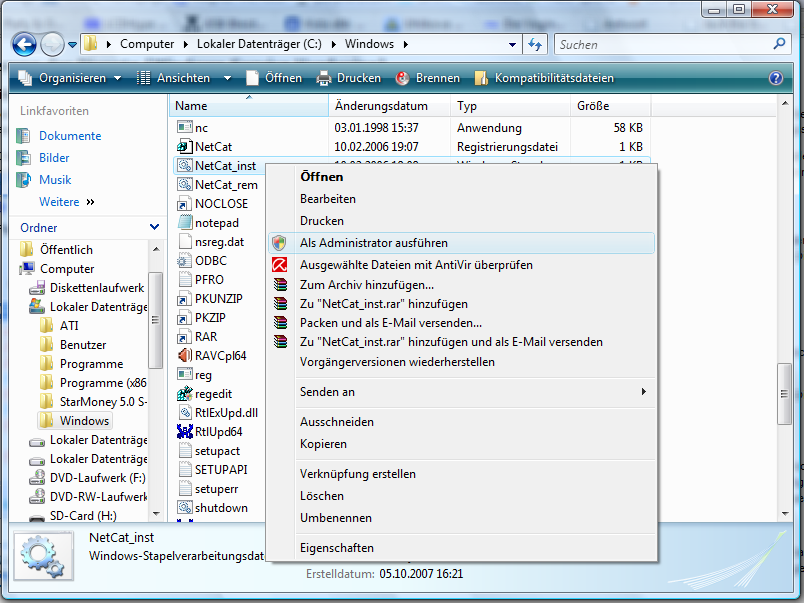The image size is (804, 603).
Task: Expand the arrow after Windows breadcrumb
Action: pyautogui.click(x=406, y=45)
